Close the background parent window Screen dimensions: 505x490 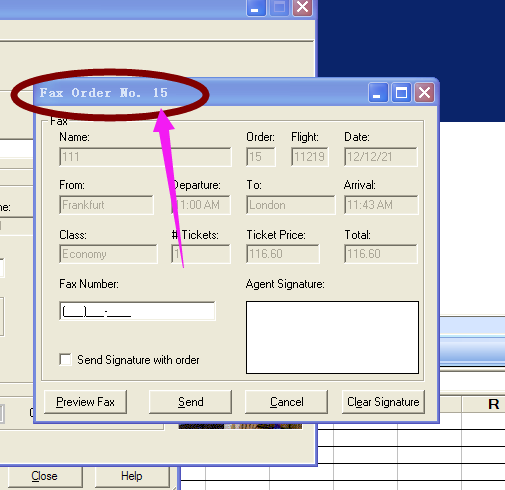click(302, 7)
